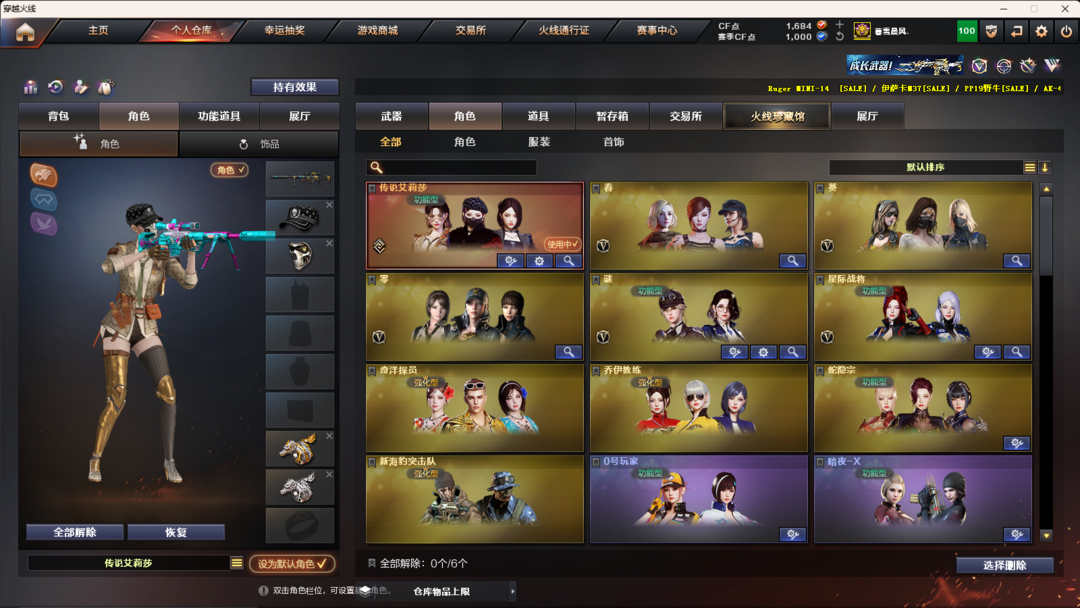Click the character search input field
This screenshot has height=608, width=1080.
point(451,167)
